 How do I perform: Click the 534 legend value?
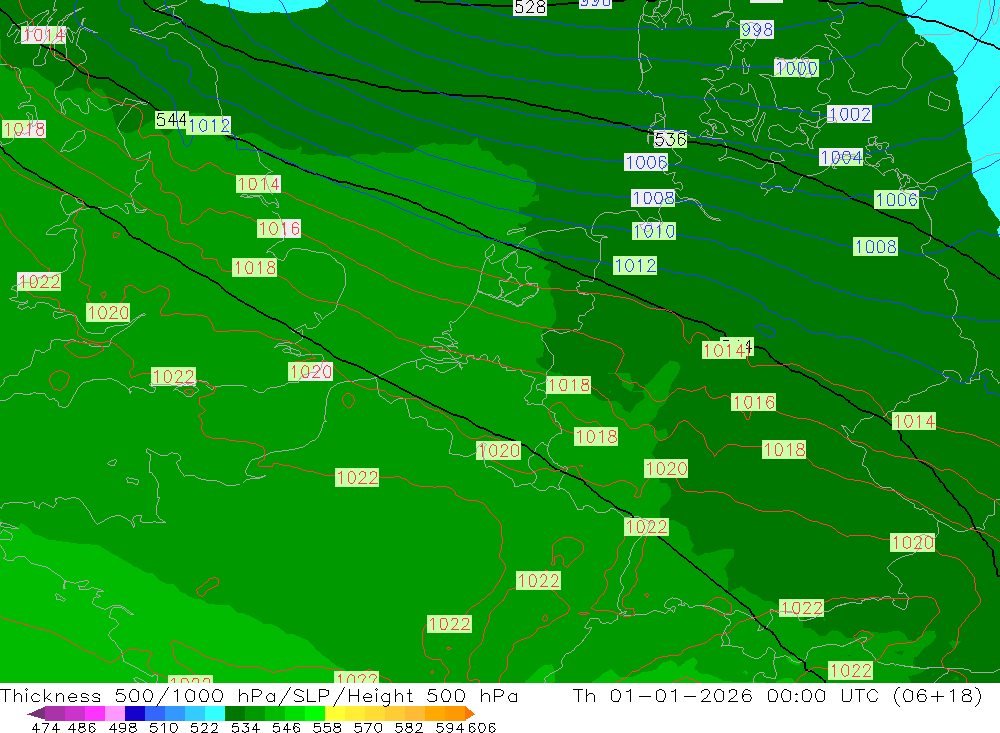coord(246,727)
